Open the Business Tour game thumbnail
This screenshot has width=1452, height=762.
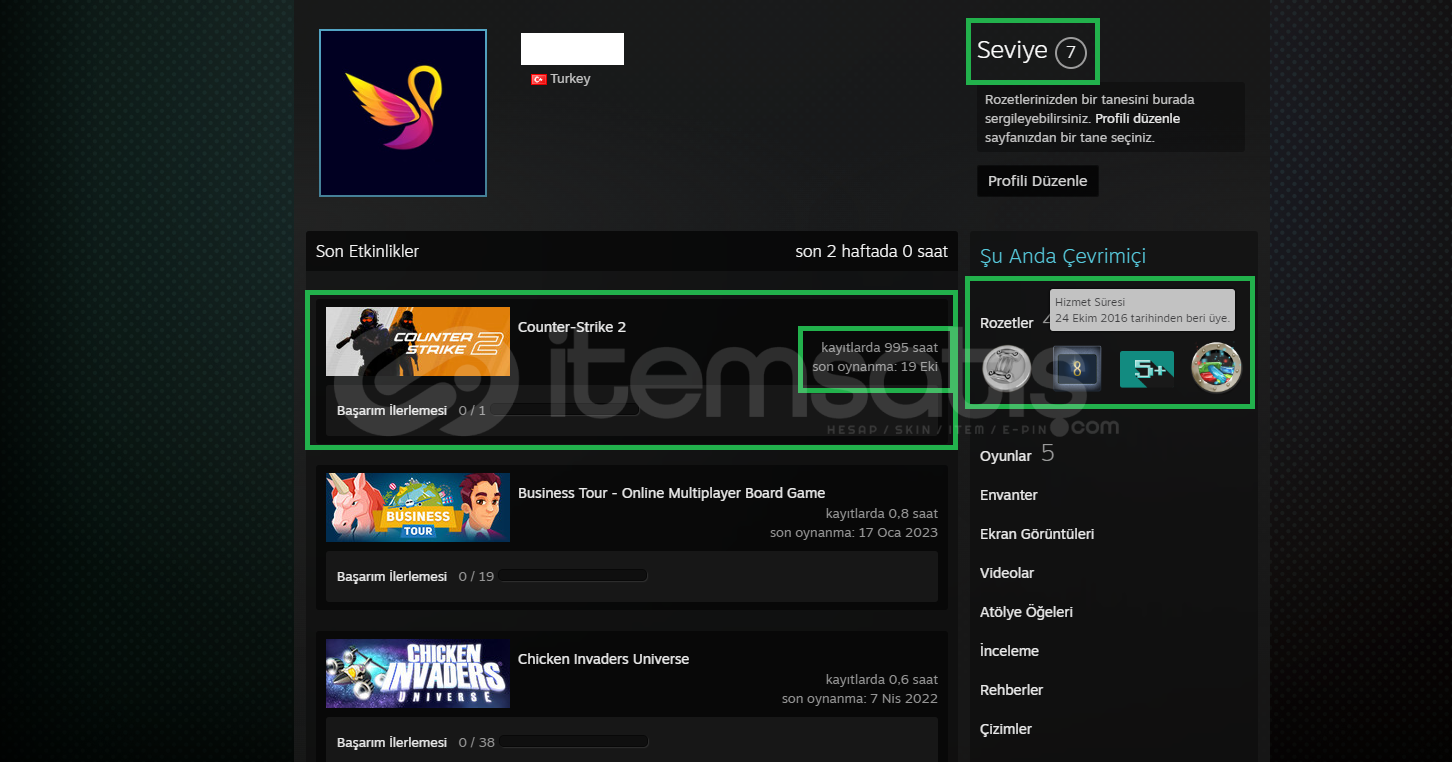tap(418, 507)
